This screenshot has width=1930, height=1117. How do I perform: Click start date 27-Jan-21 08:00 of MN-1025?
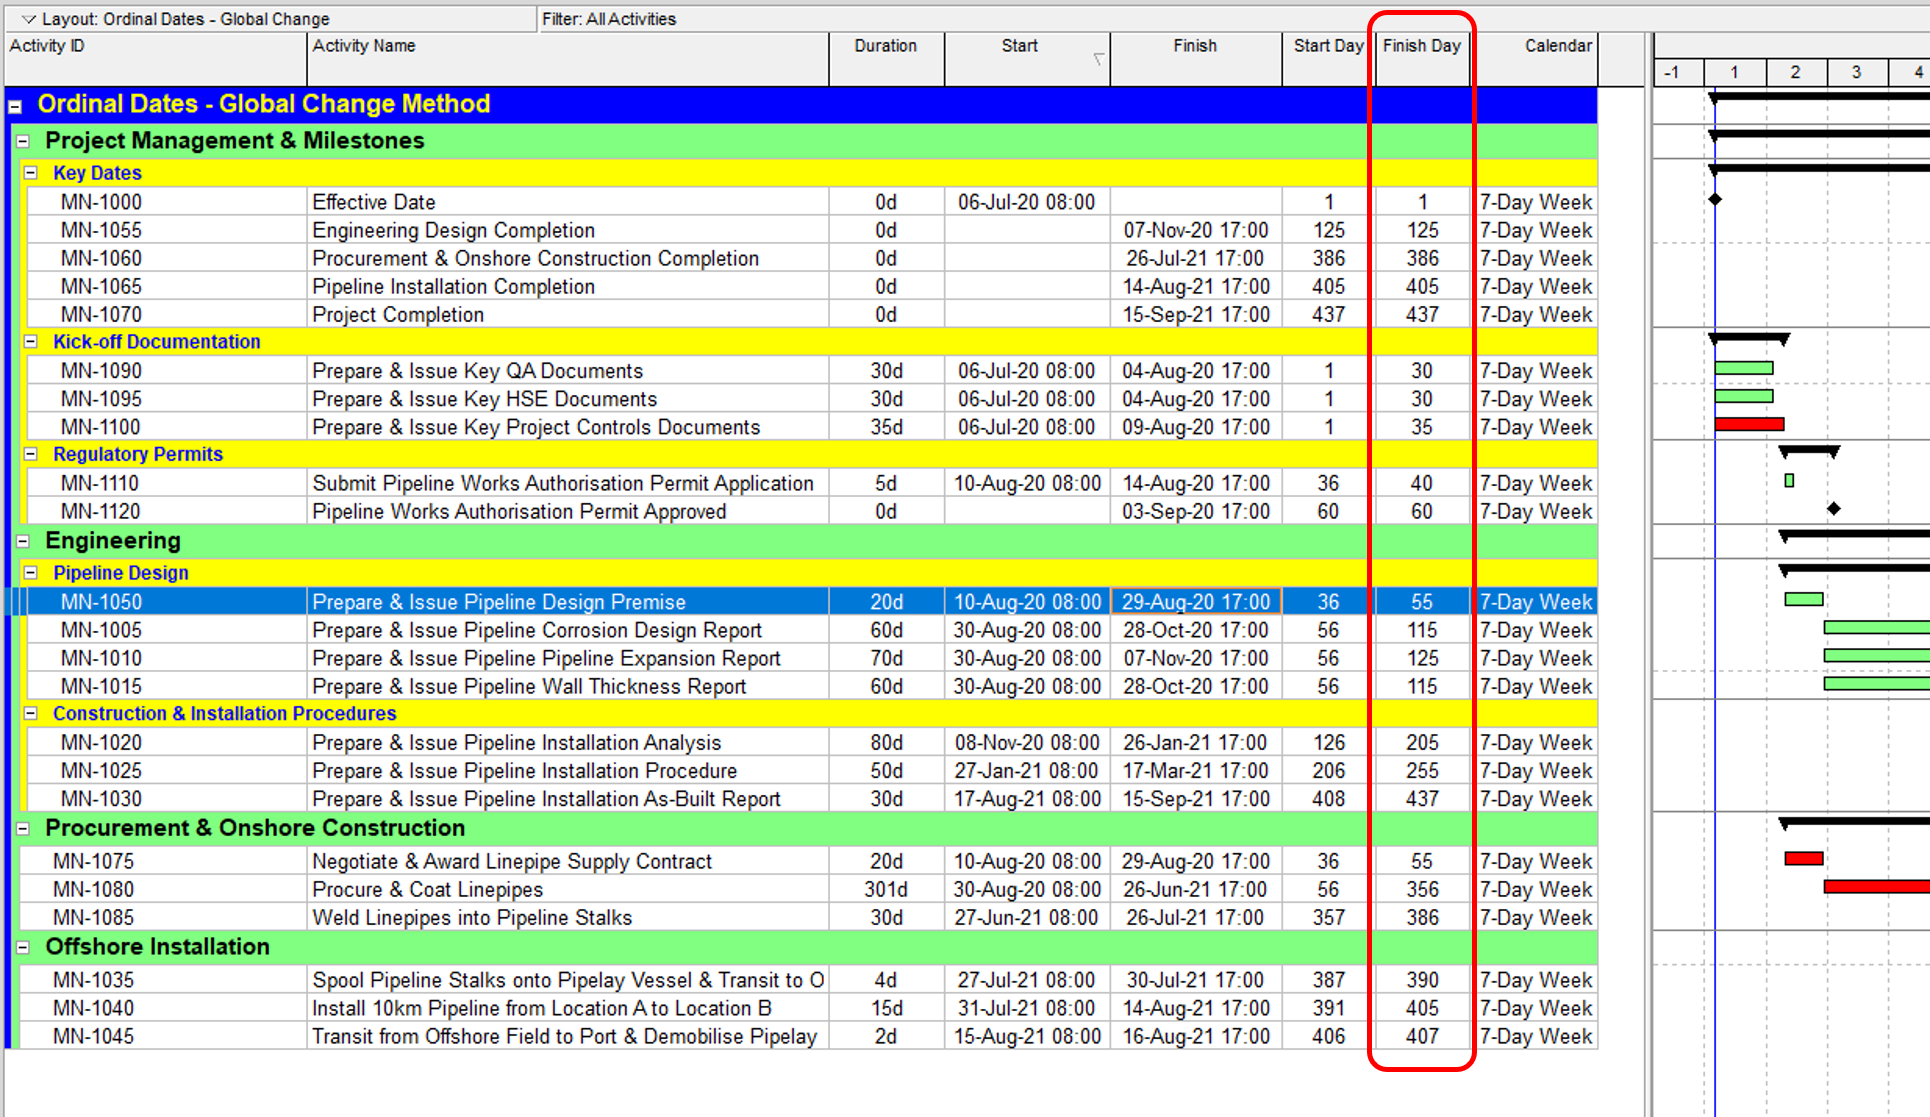(1026, 771)
